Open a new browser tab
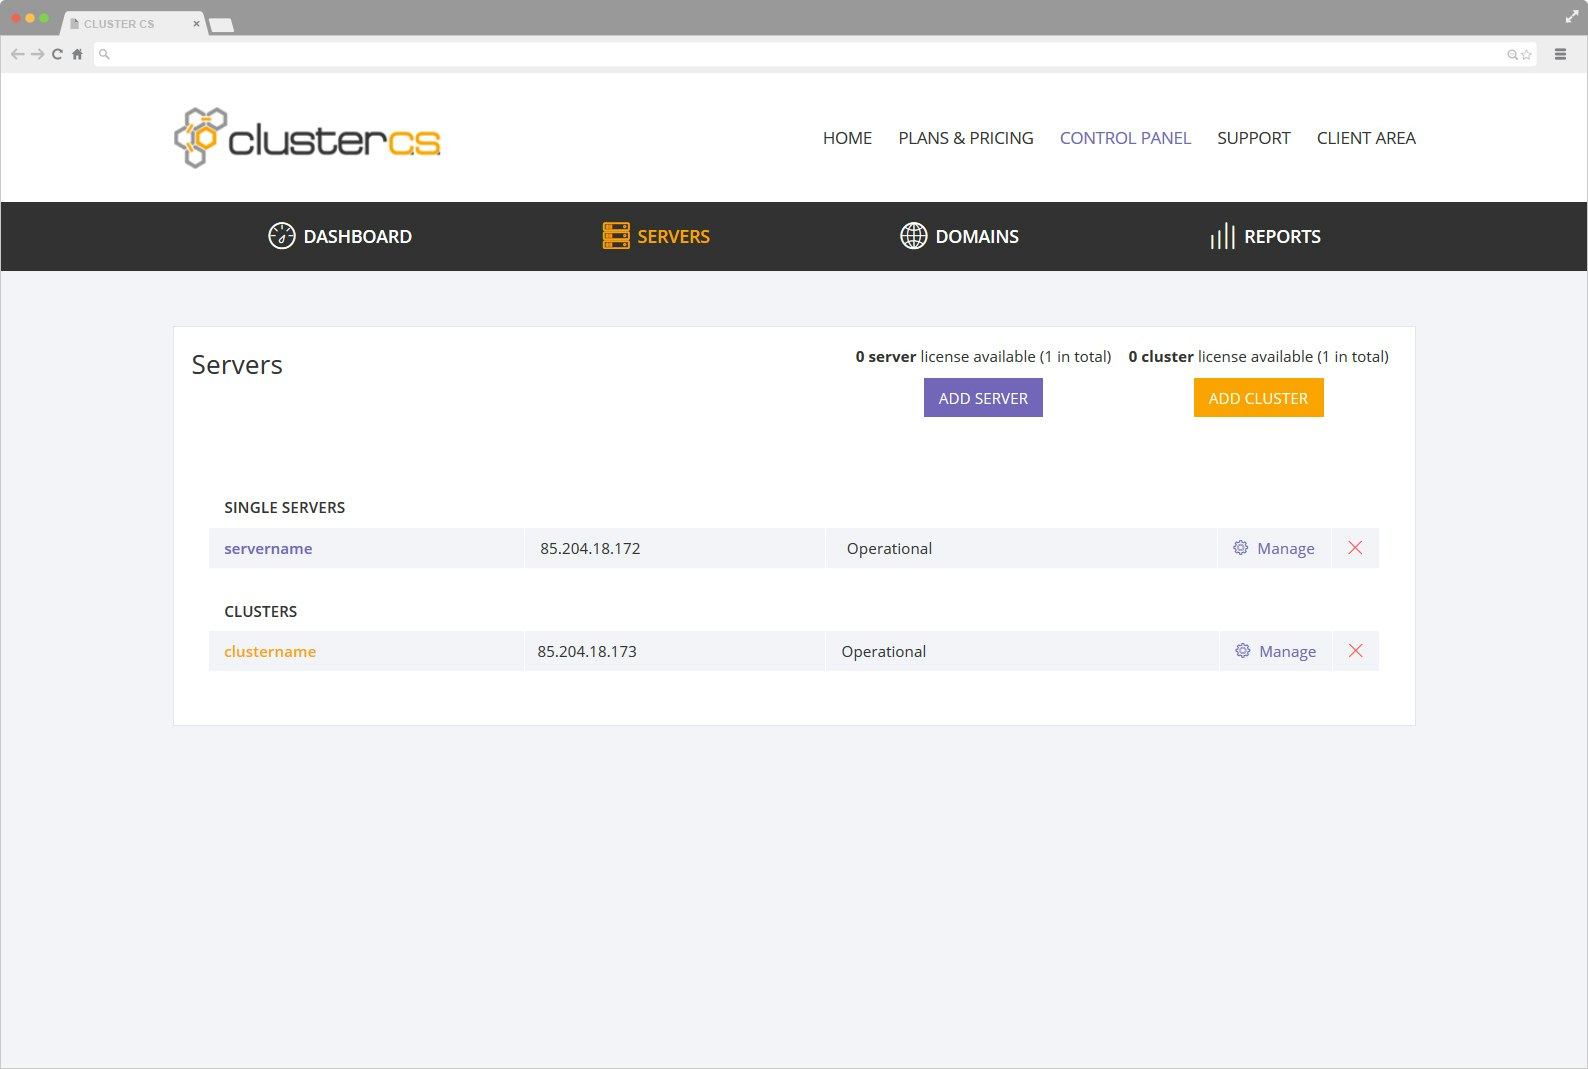 pos(222,25)
